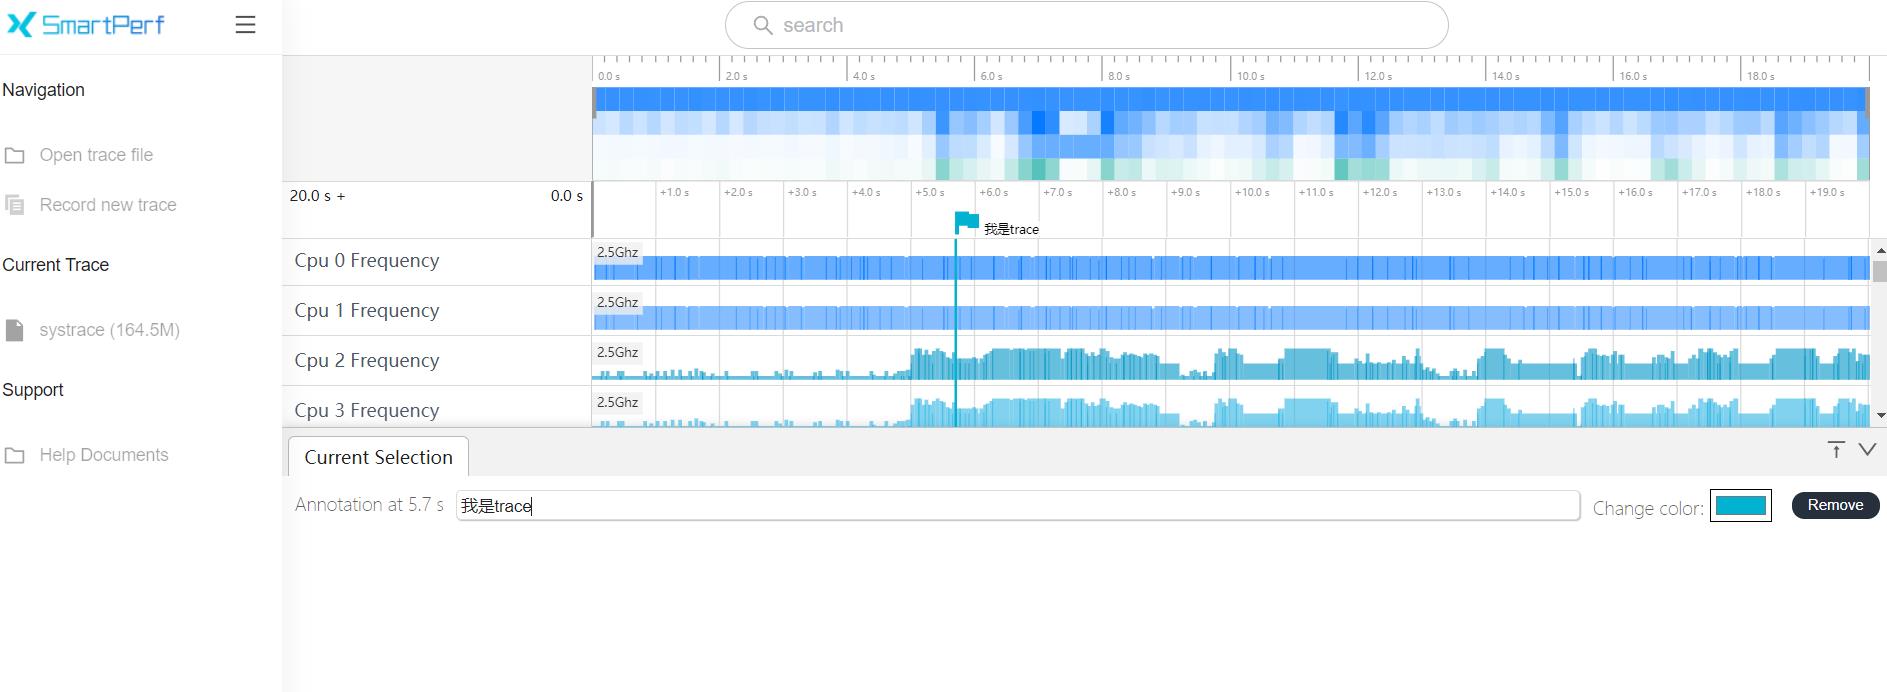
Task: Click the Help Documents folder icon
Action: pos(15,455)
